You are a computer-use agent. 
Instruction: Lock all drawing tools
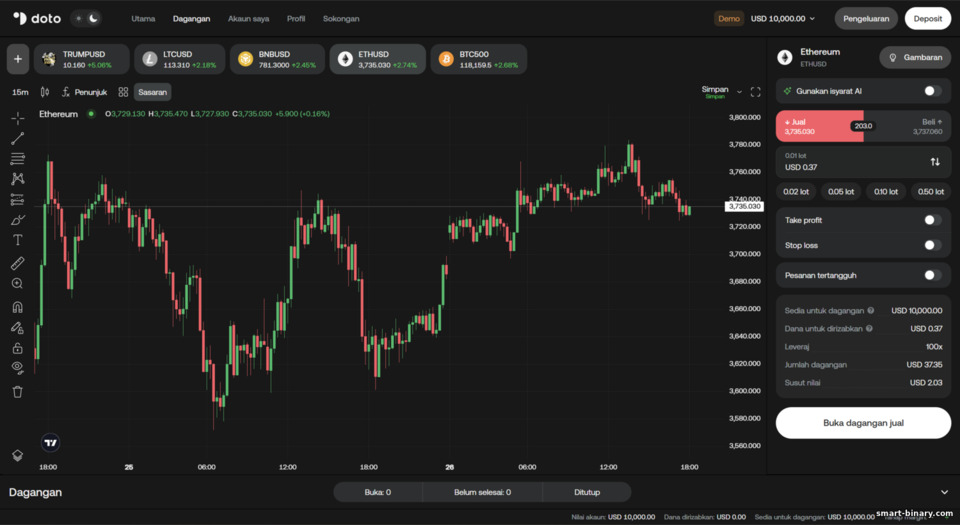pyautogui.click(x=18, y=348)
